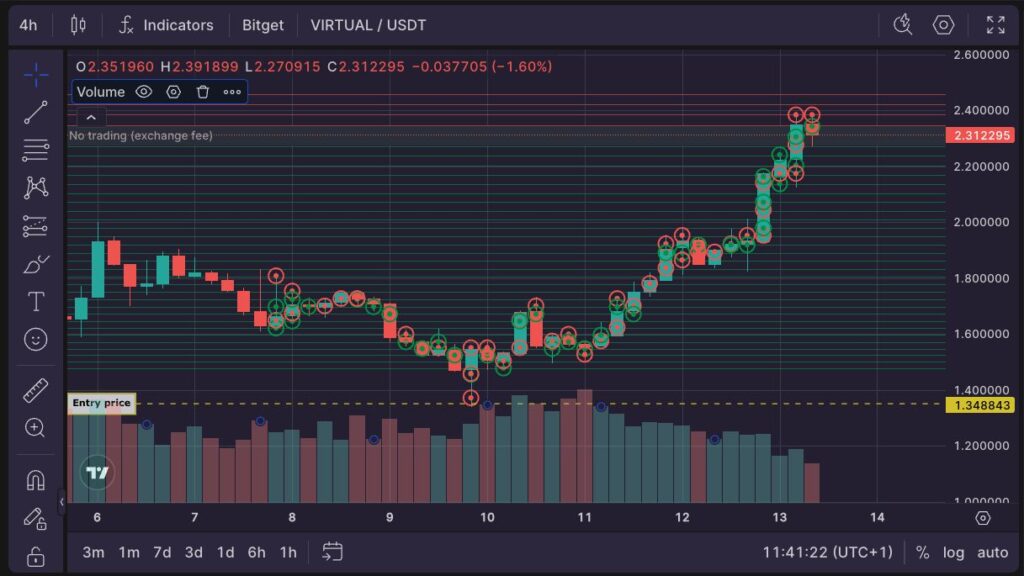1024x576 pixels.
Task: Open the Indicators panel
Action: tap(166, 25)
